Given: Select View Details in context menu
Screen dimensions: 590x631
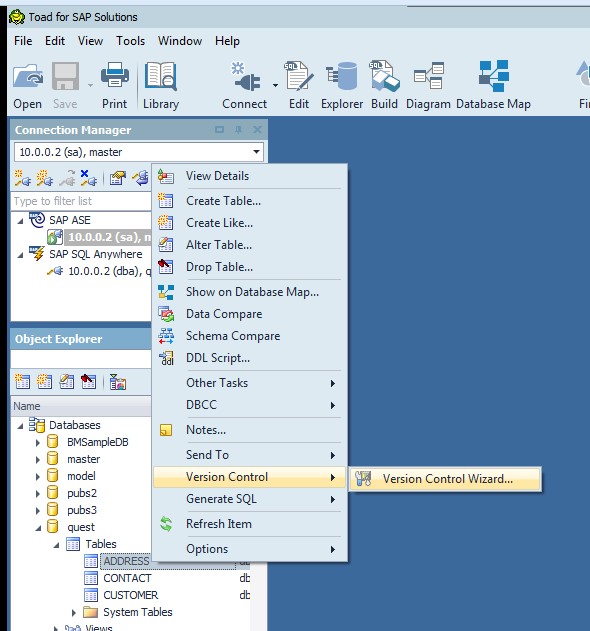Looking at the screenshot, I should click(x=250, y=176).
